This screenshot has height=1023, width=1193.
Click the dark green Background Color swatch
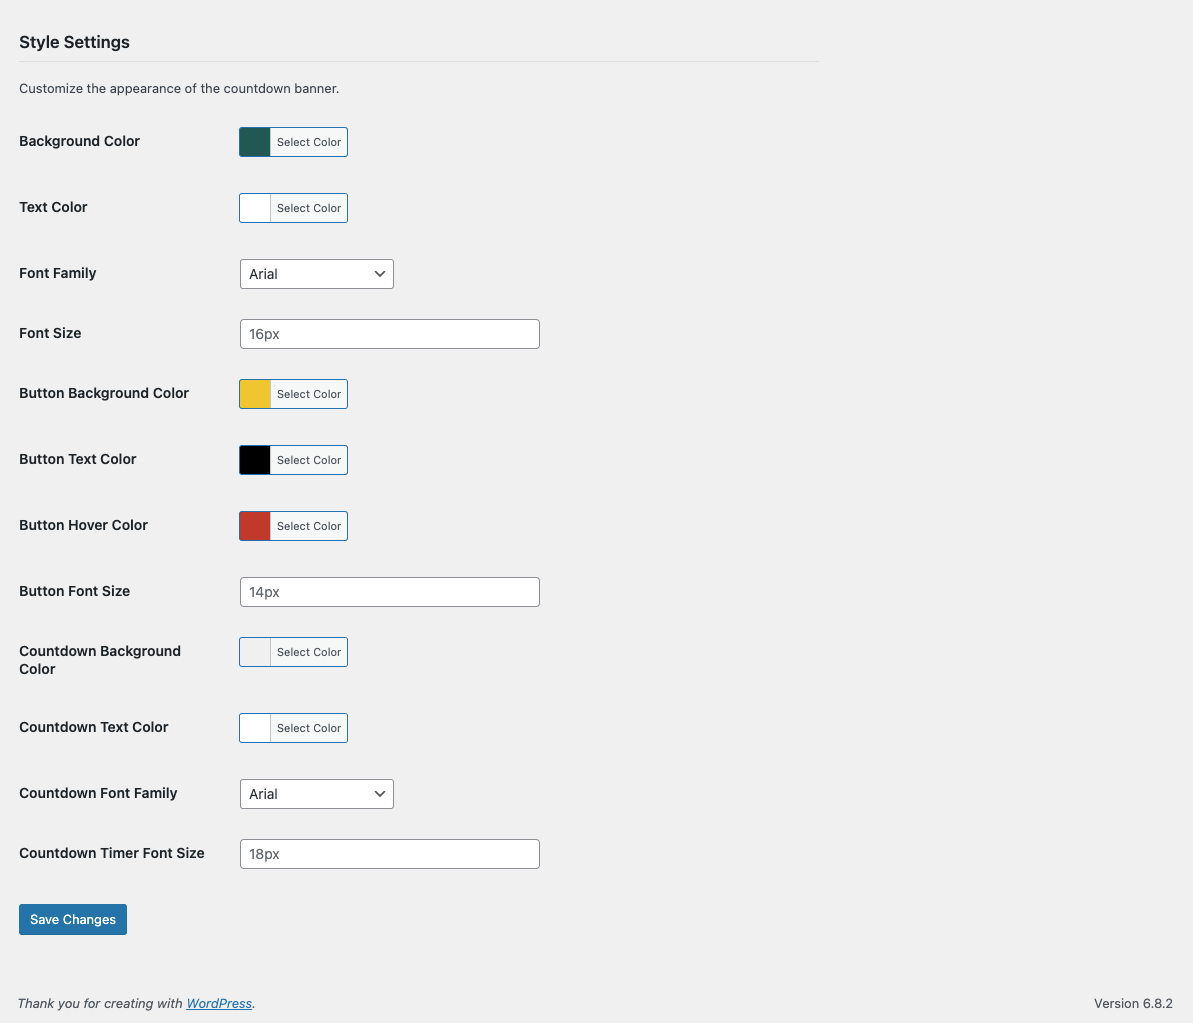pyautogui.click(x=255, y=142)
